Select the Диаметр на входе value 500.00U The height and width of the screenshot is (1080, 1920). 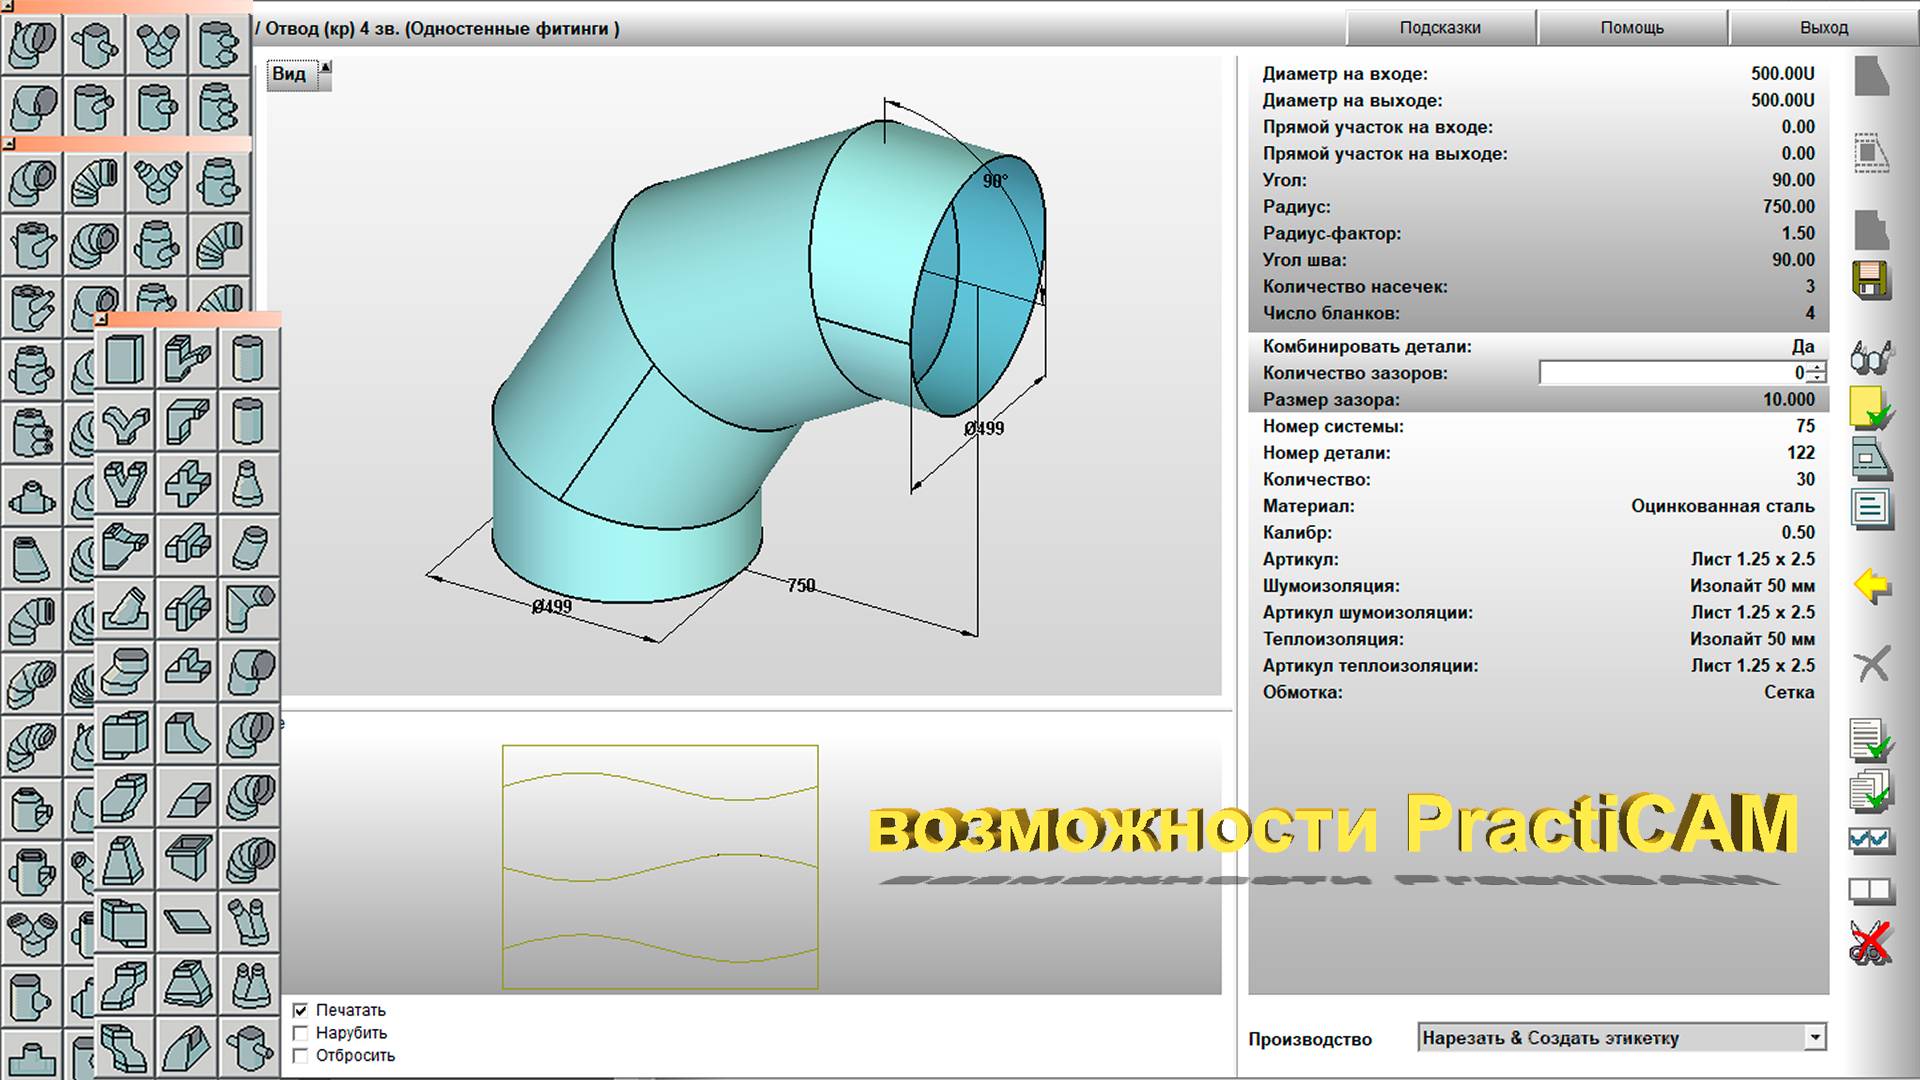pyautogui.click(x=1782, y=74)
